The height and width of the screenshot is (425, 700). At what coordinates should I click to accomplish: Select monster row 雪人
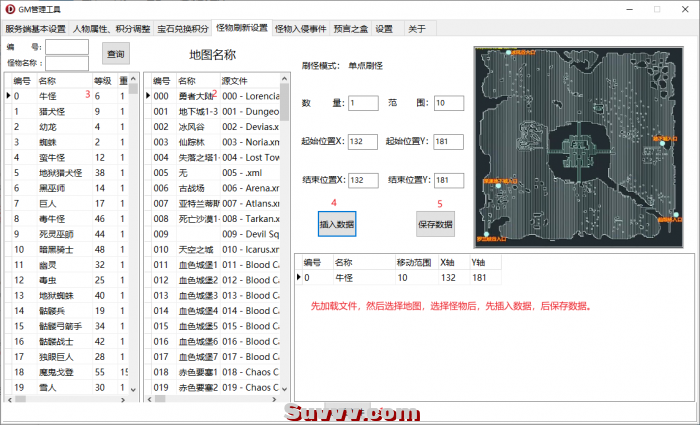[x=67, y=387]
